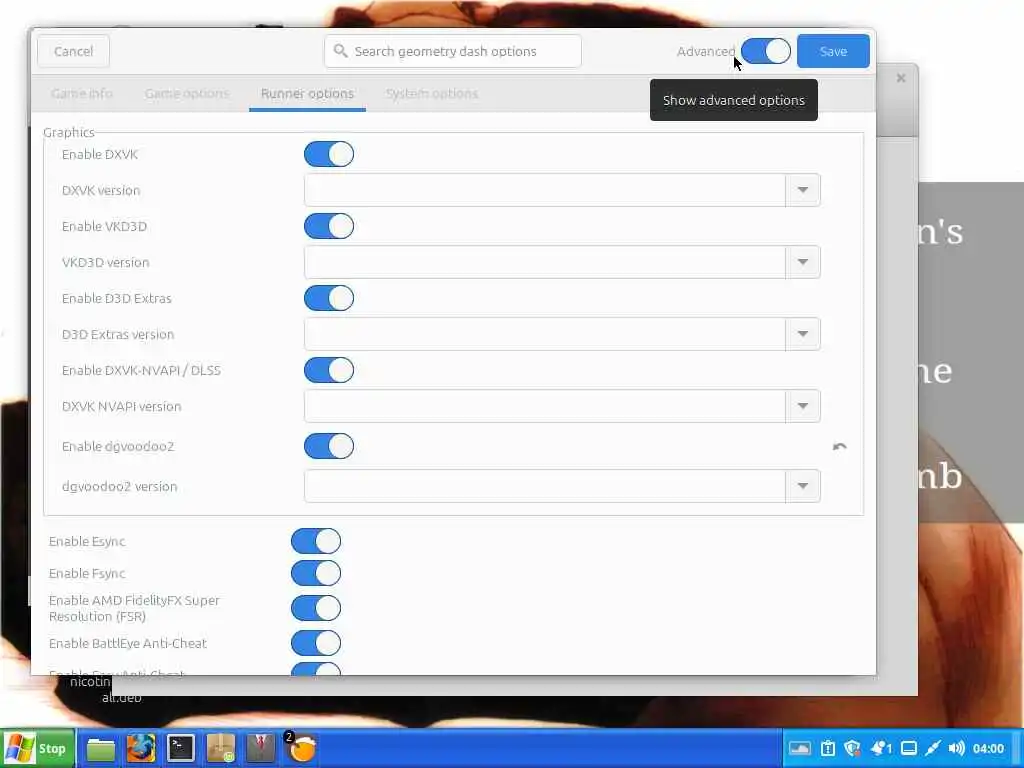
Task: Toggle Enable DXVK switch
Action: (329, 154)
